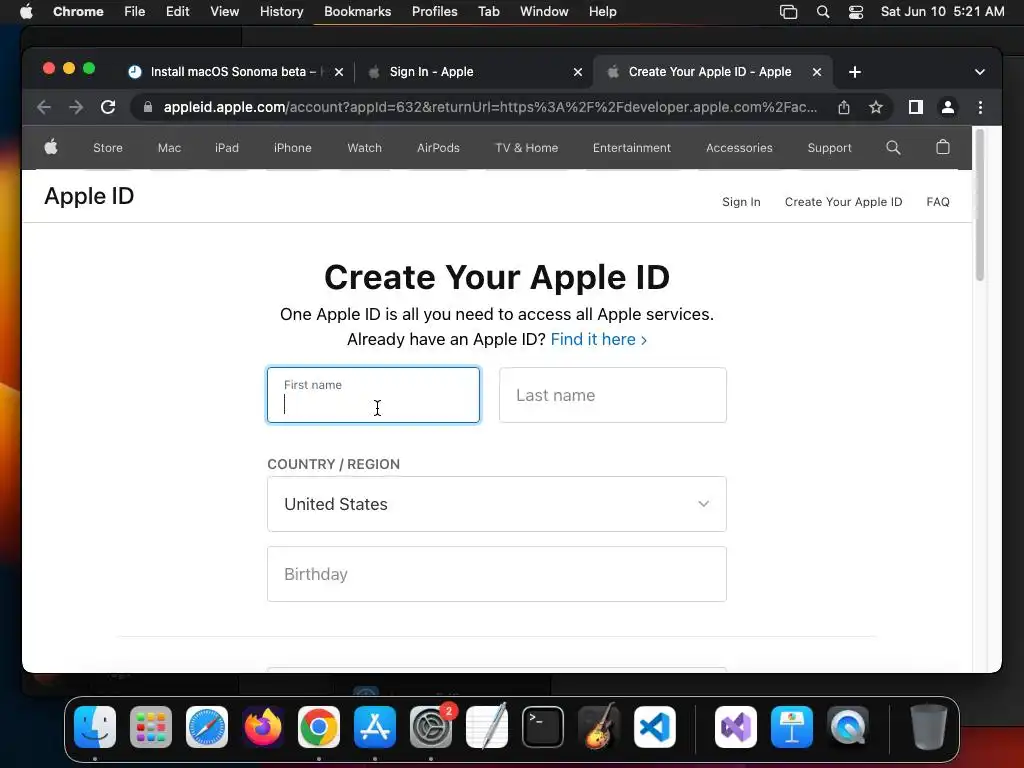Screen dimensions: 1024x768
Task: Open the View menu
Action: (224, 12)
